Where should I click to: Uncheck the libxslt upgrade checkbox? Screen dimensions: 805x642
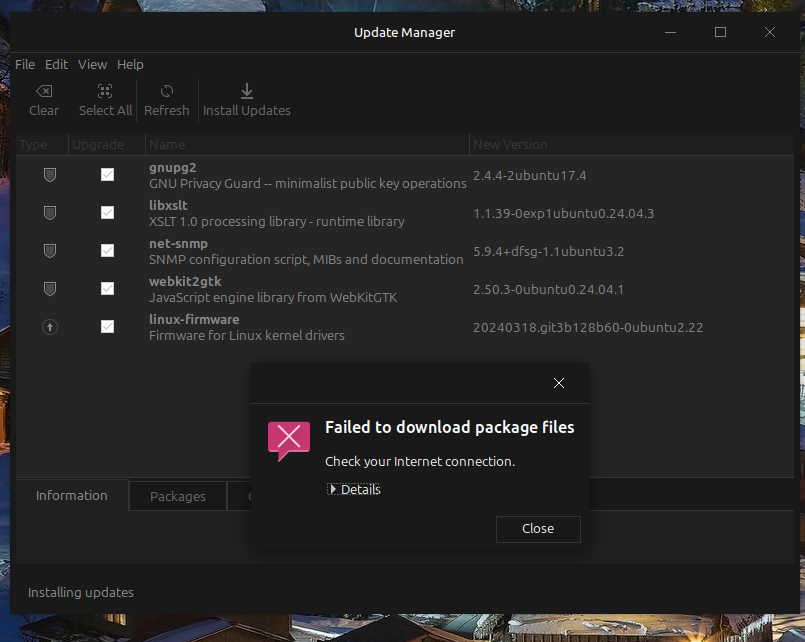point(107,212)
